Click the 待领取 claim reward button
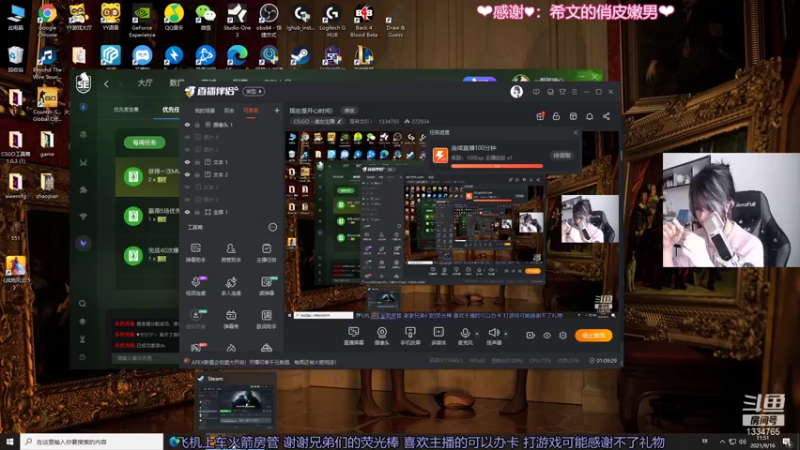The width and height of the screenshot is (800, 450). tap(562, 155)
